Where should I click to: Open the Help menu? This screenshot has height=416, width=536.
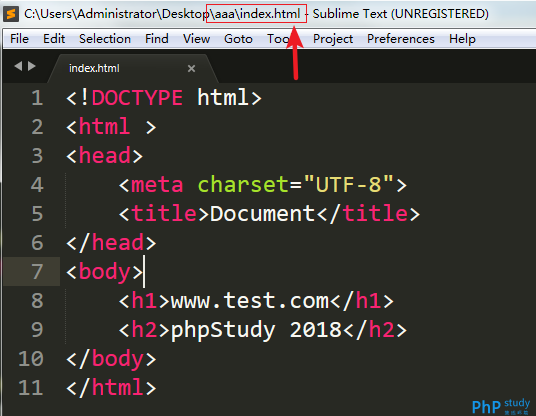coord(462,39)
